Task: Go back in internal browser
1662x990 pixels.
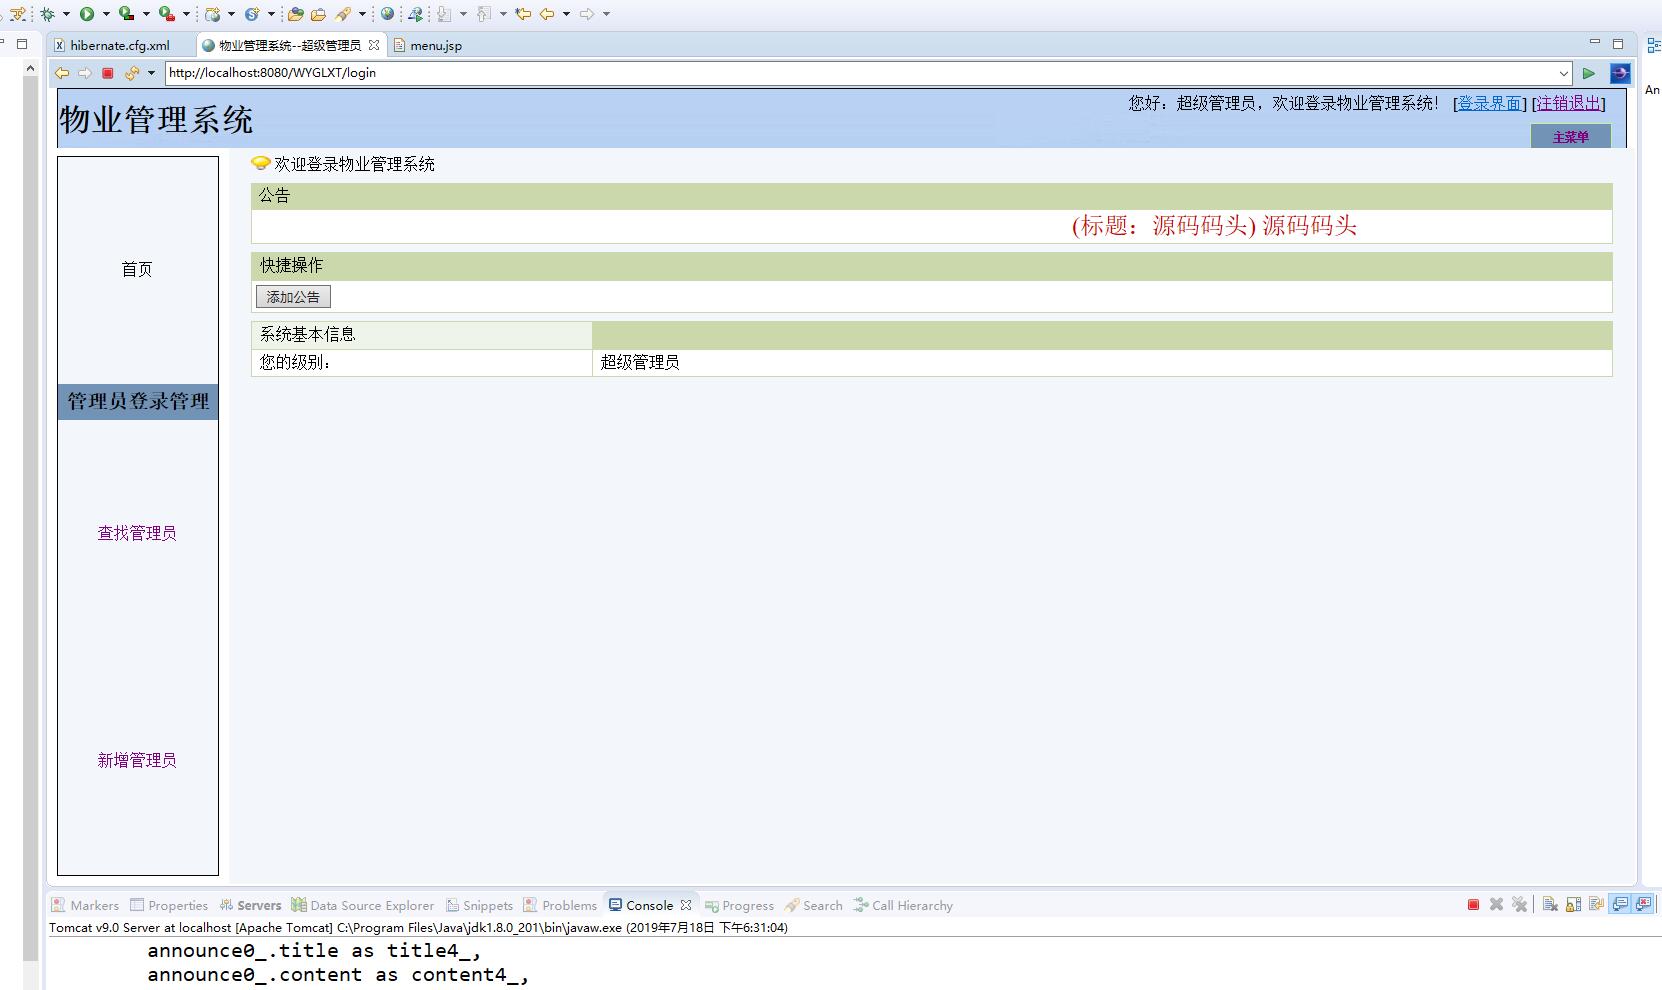Action: coord(62,73)
